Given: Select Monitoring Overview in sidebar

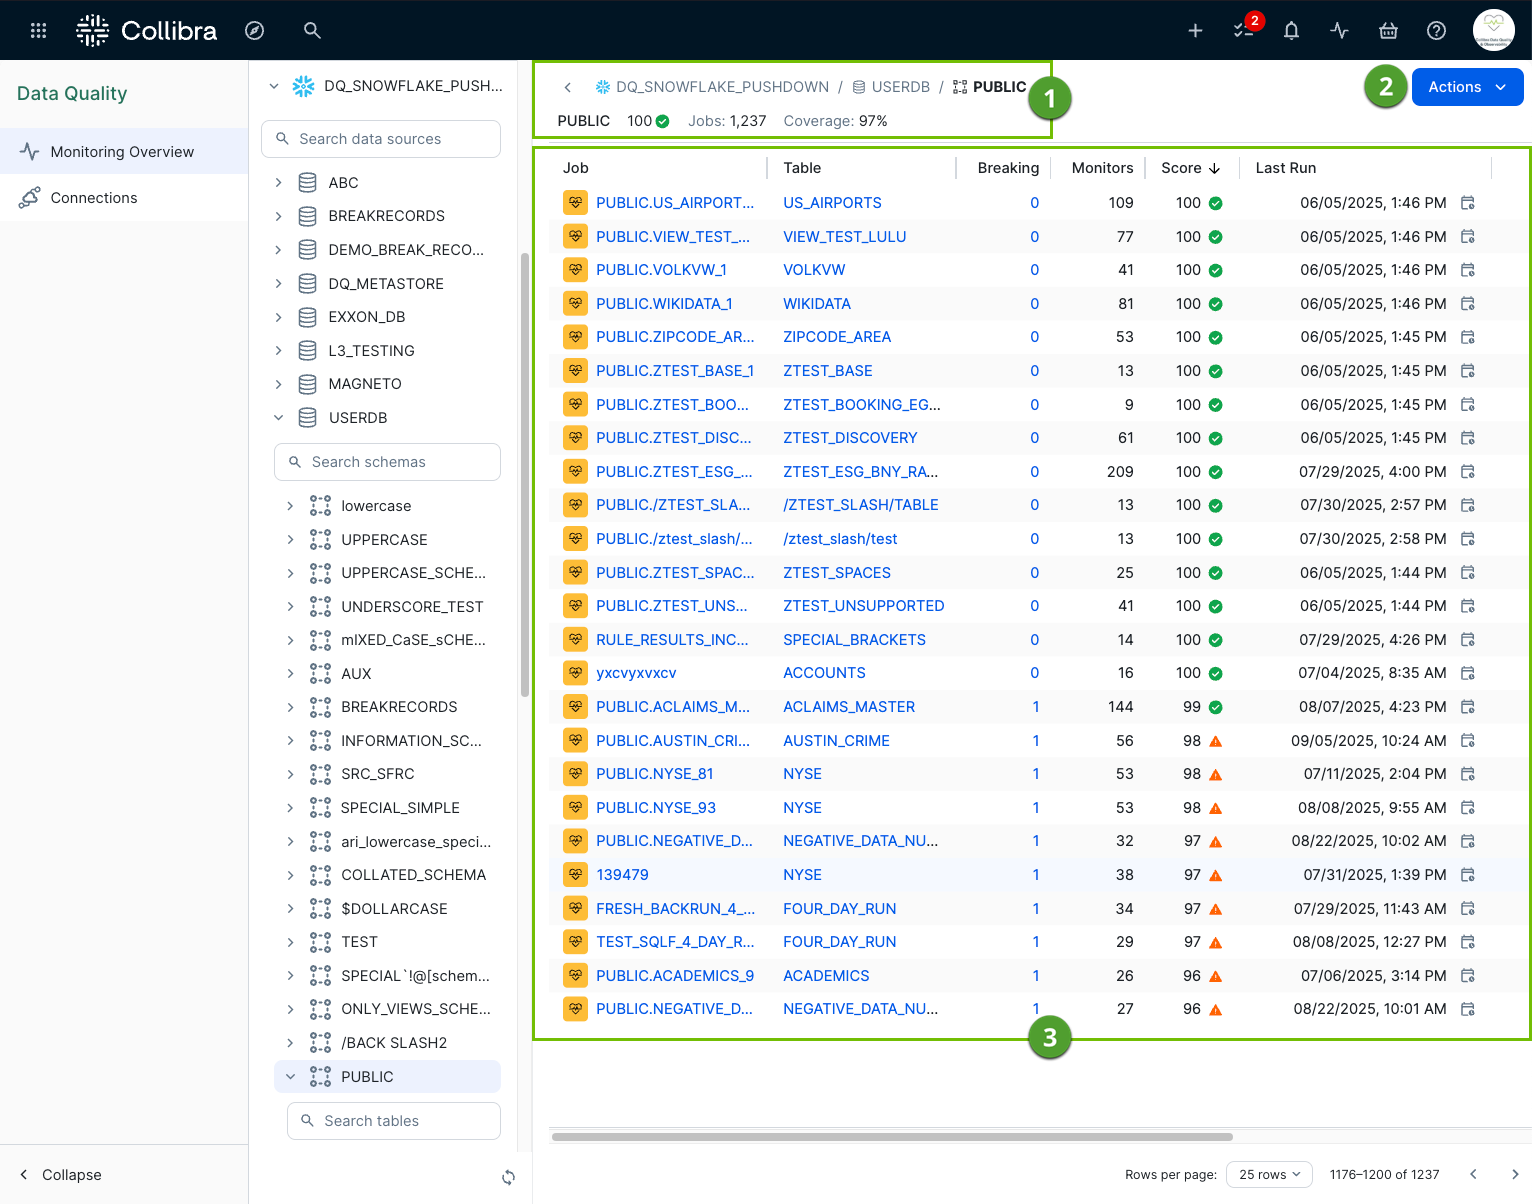Looking at the screenshot, I should 122,151.
